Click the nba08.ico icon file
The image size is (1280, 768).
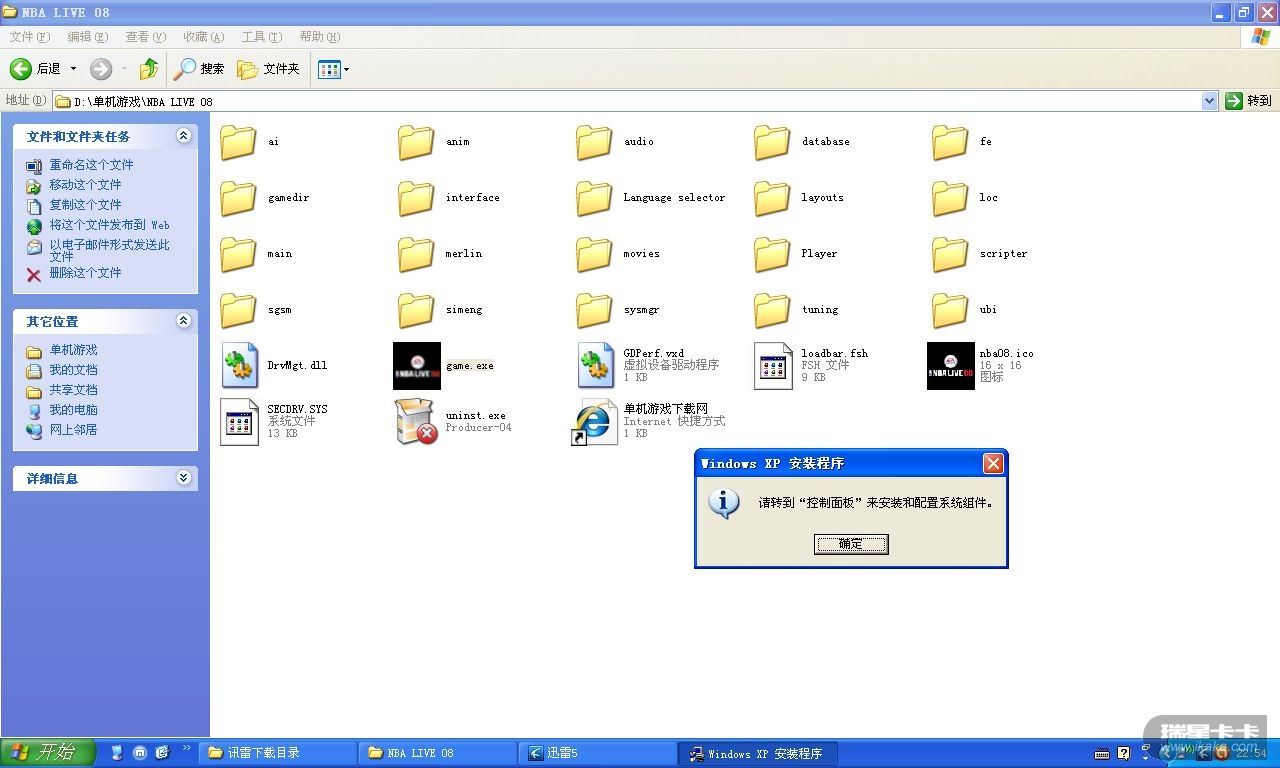(950, 366)
